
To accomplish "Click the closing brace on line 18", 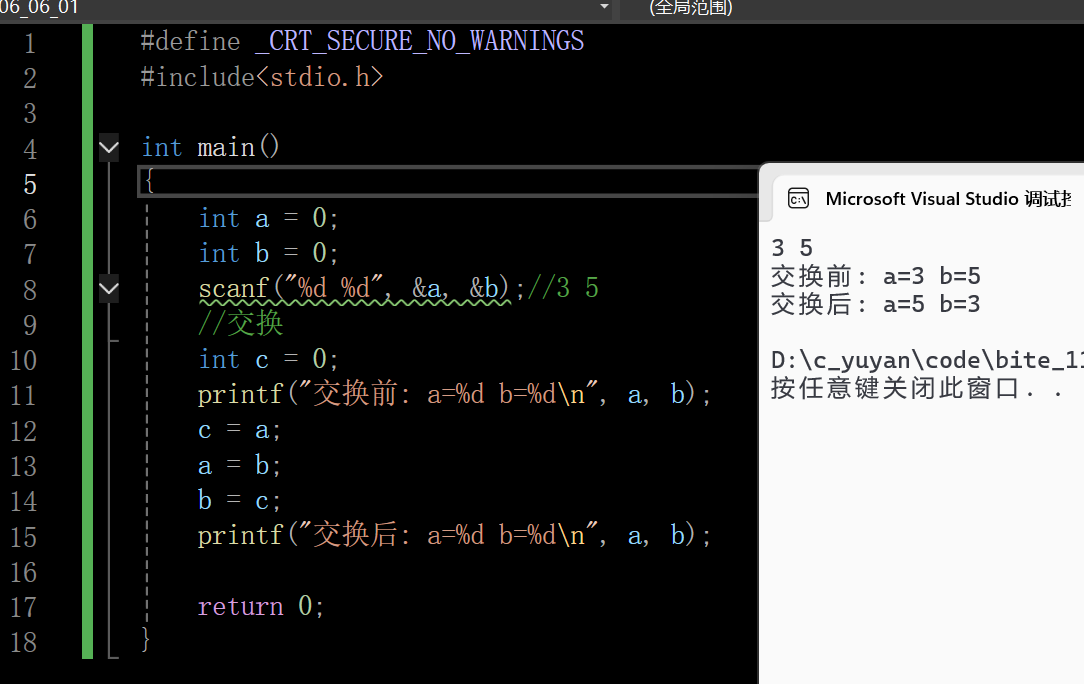I will coord(145,639).
